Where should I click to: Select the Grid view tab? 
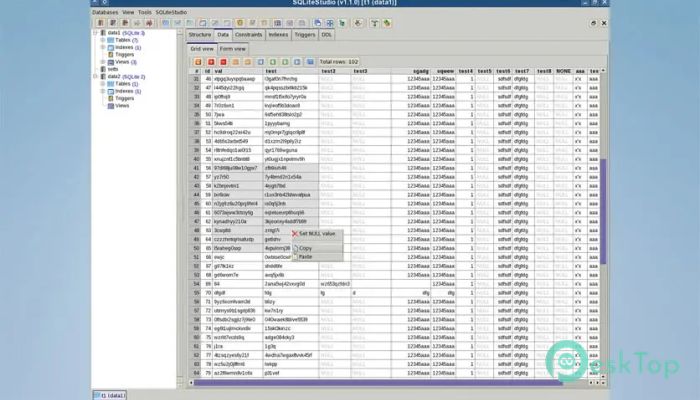(x=202, y=49)
